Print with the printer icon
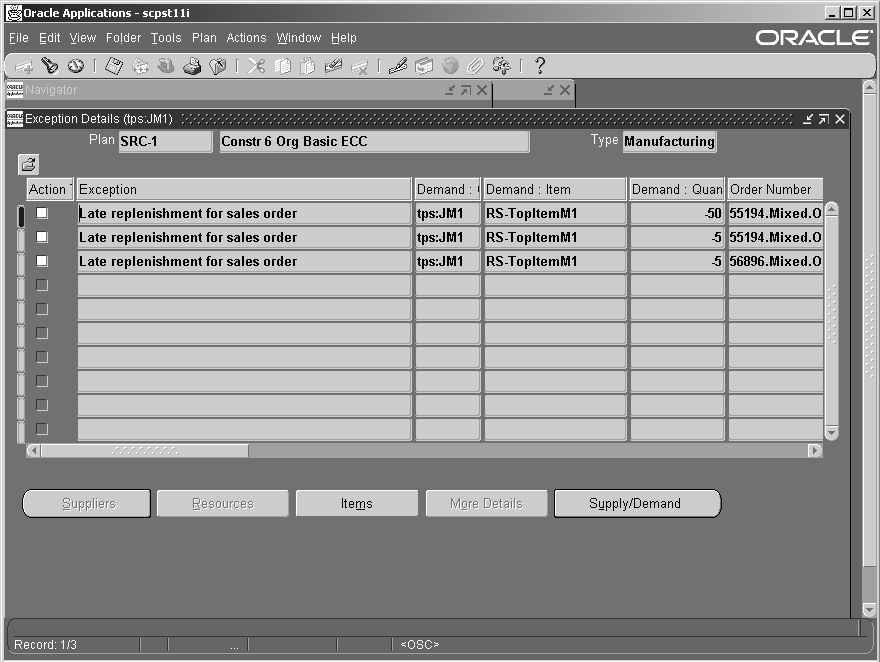This screenshot has height=662, width=880. 192,66
